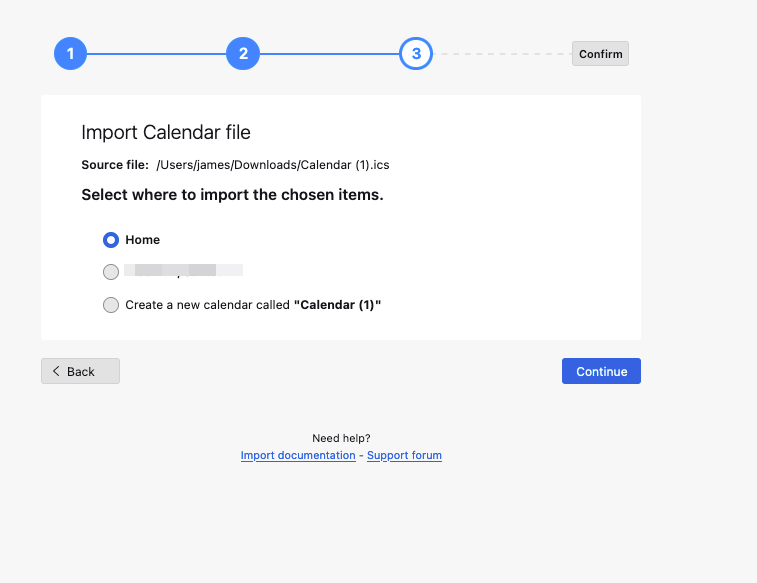Click the left chevron on Back button
The image size is (757, 583).
[x=56, y=371]
